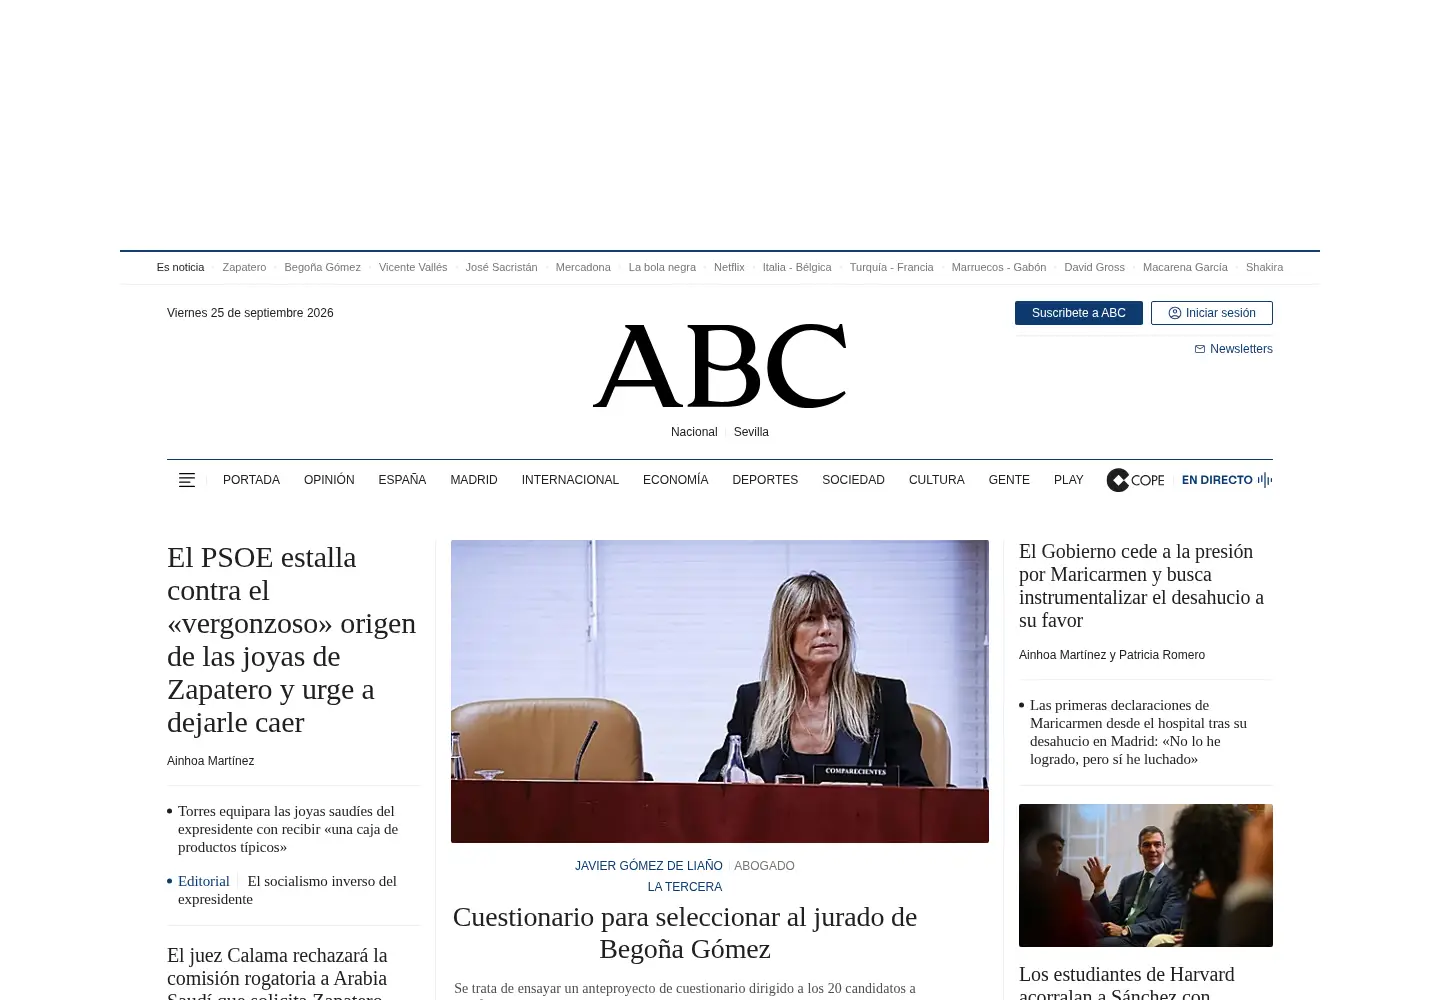The height and width of the screenshot is (1000, 1440).
Task: Select the Sevilla edition
Action: tap(751, 432)
